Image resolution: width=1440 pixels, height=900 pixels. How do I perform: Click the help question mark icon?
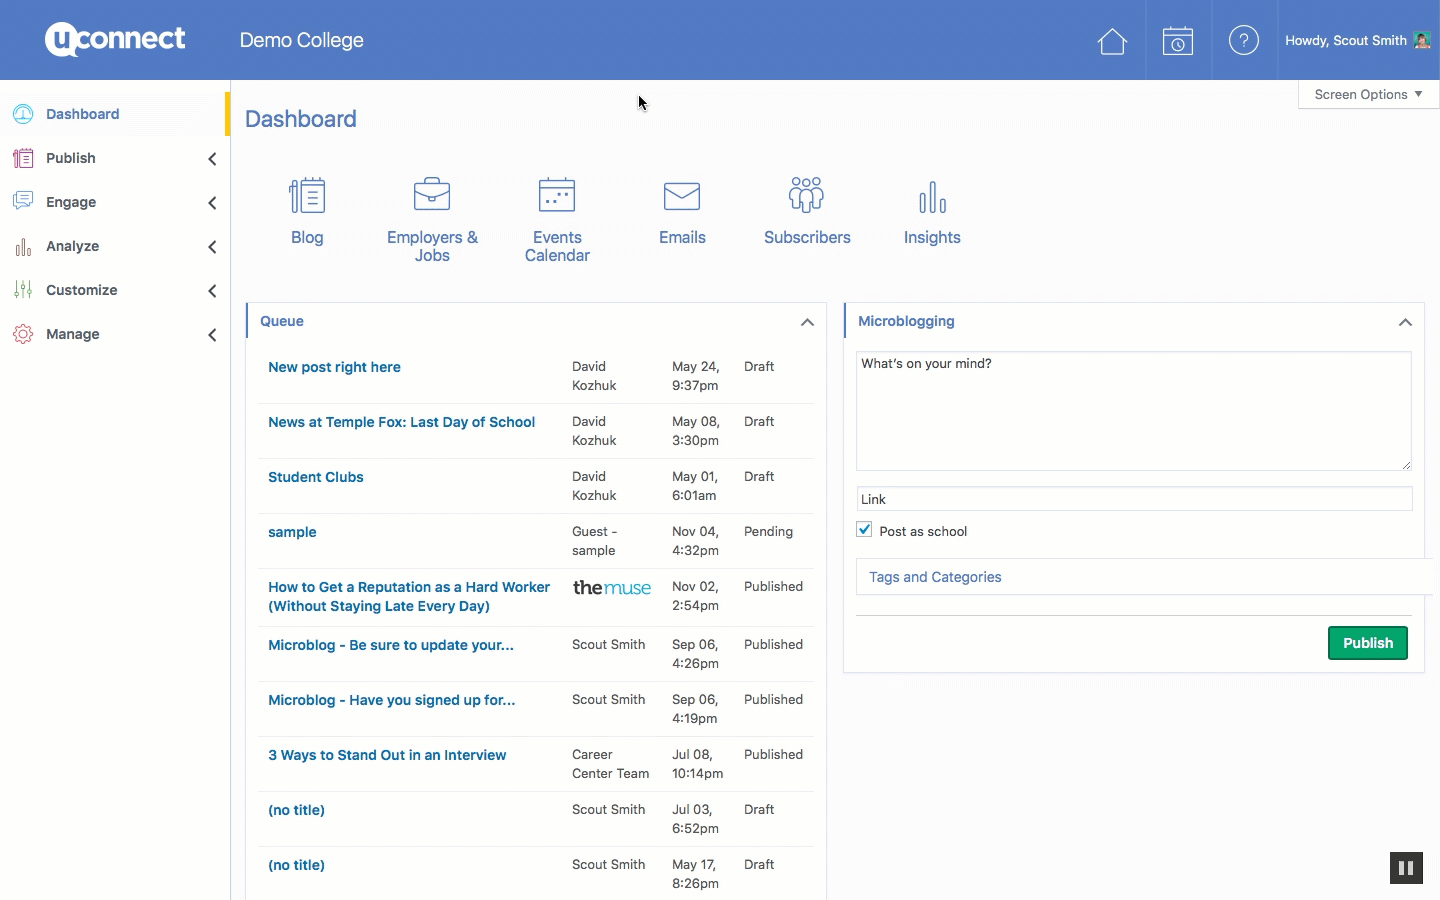pos(1243,41)
